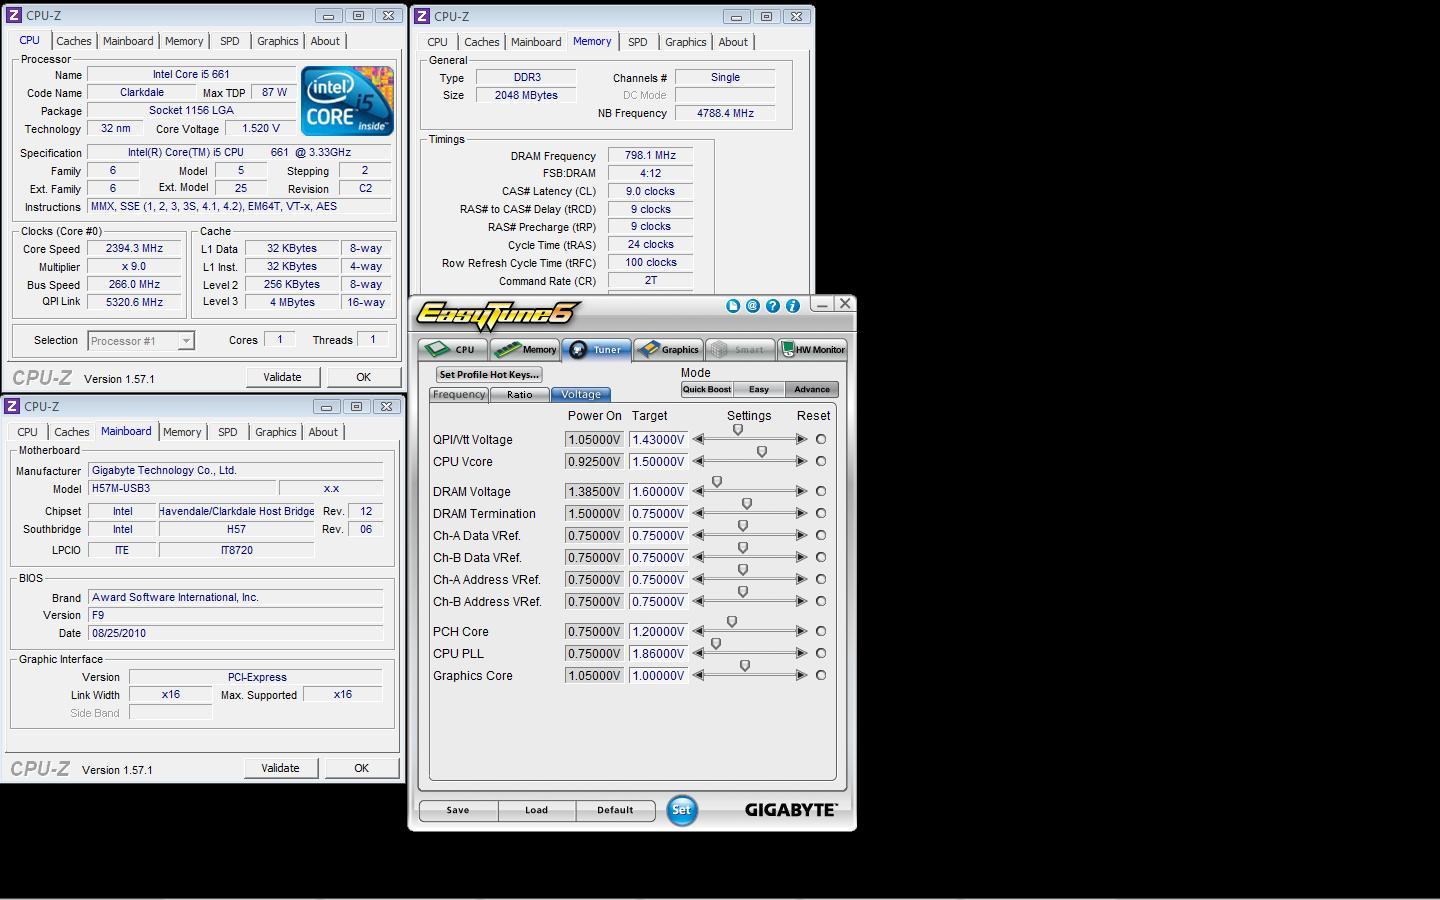Choose Advance mode
The width and height of the screenshot is (1440, 900).
pyautogui.click(x=812, y=389)
